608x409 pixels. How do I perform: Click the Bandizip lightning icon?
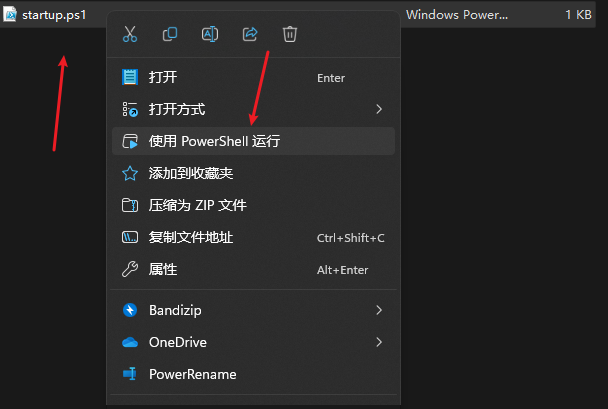130,310
